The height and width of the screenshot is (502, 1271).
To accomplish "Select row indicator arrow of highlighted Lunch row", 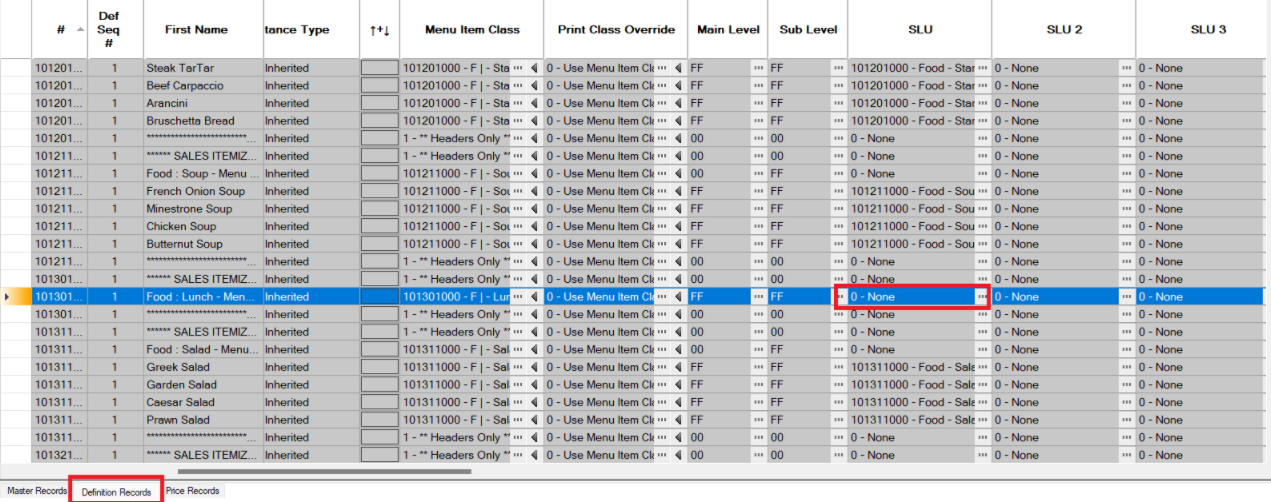I will point(9,297).
